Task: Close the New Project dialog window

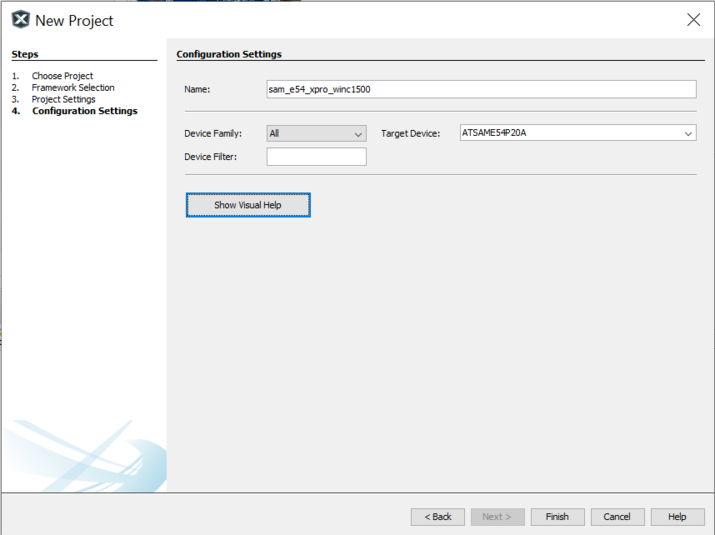Action: click(x=693, y=20)
